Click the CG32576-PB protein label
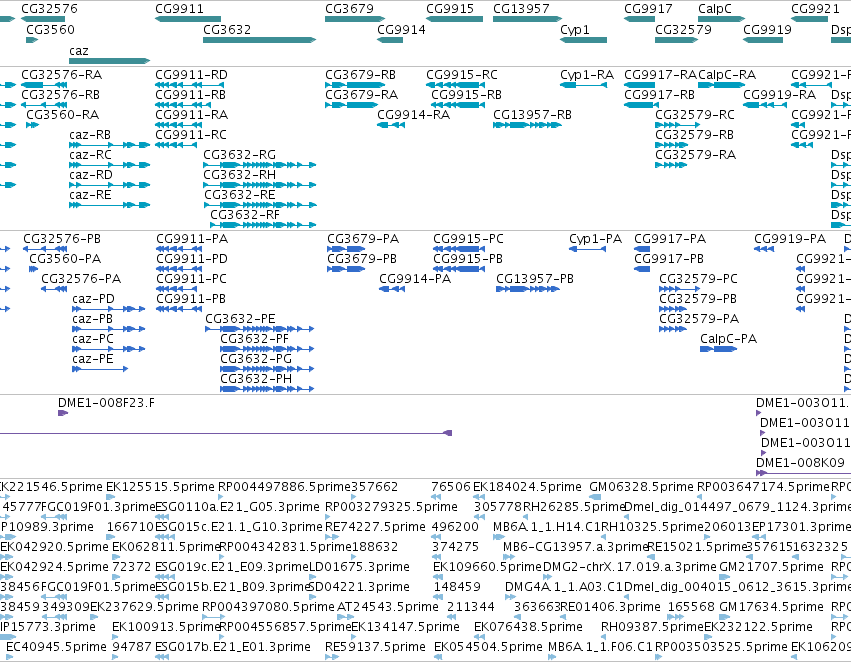The height and width of the screenshot is (662, 851). pos(62,239)
